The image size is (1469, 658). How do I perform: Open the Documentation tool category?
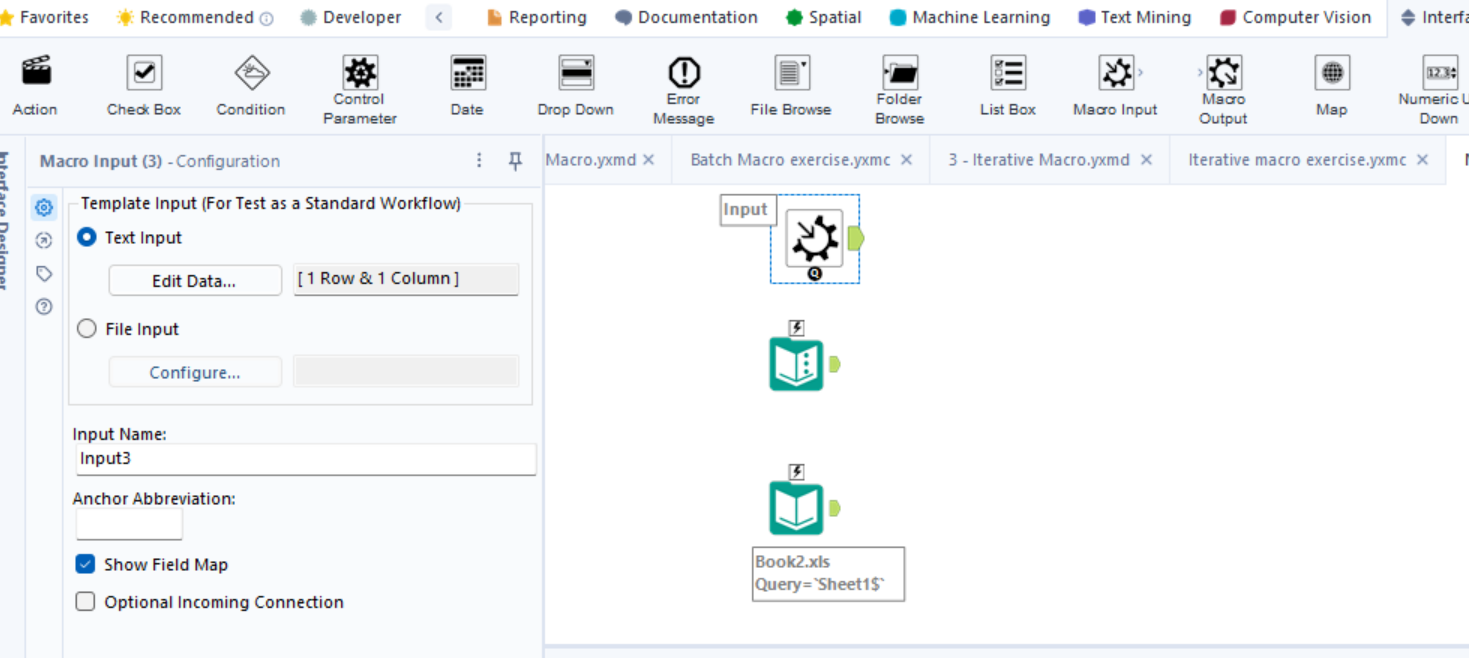pyautogui.click(x=686, y=17)
